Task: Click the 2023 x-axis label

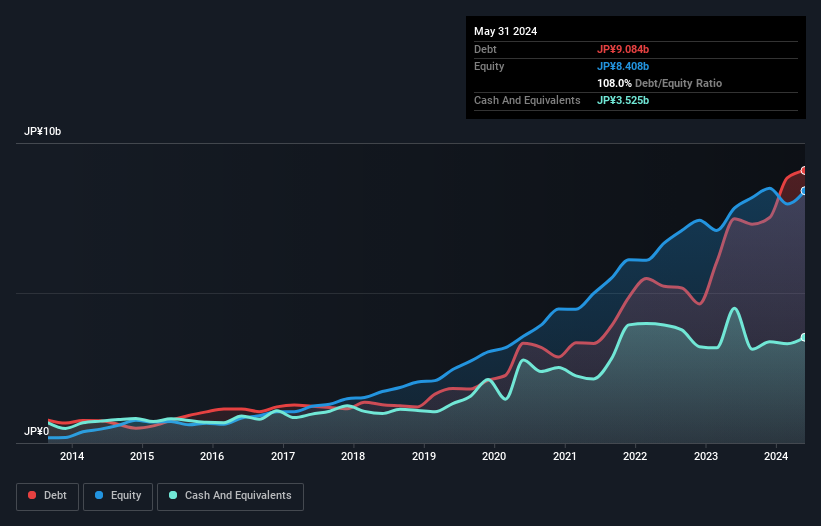Action: (x=706, y=456)
